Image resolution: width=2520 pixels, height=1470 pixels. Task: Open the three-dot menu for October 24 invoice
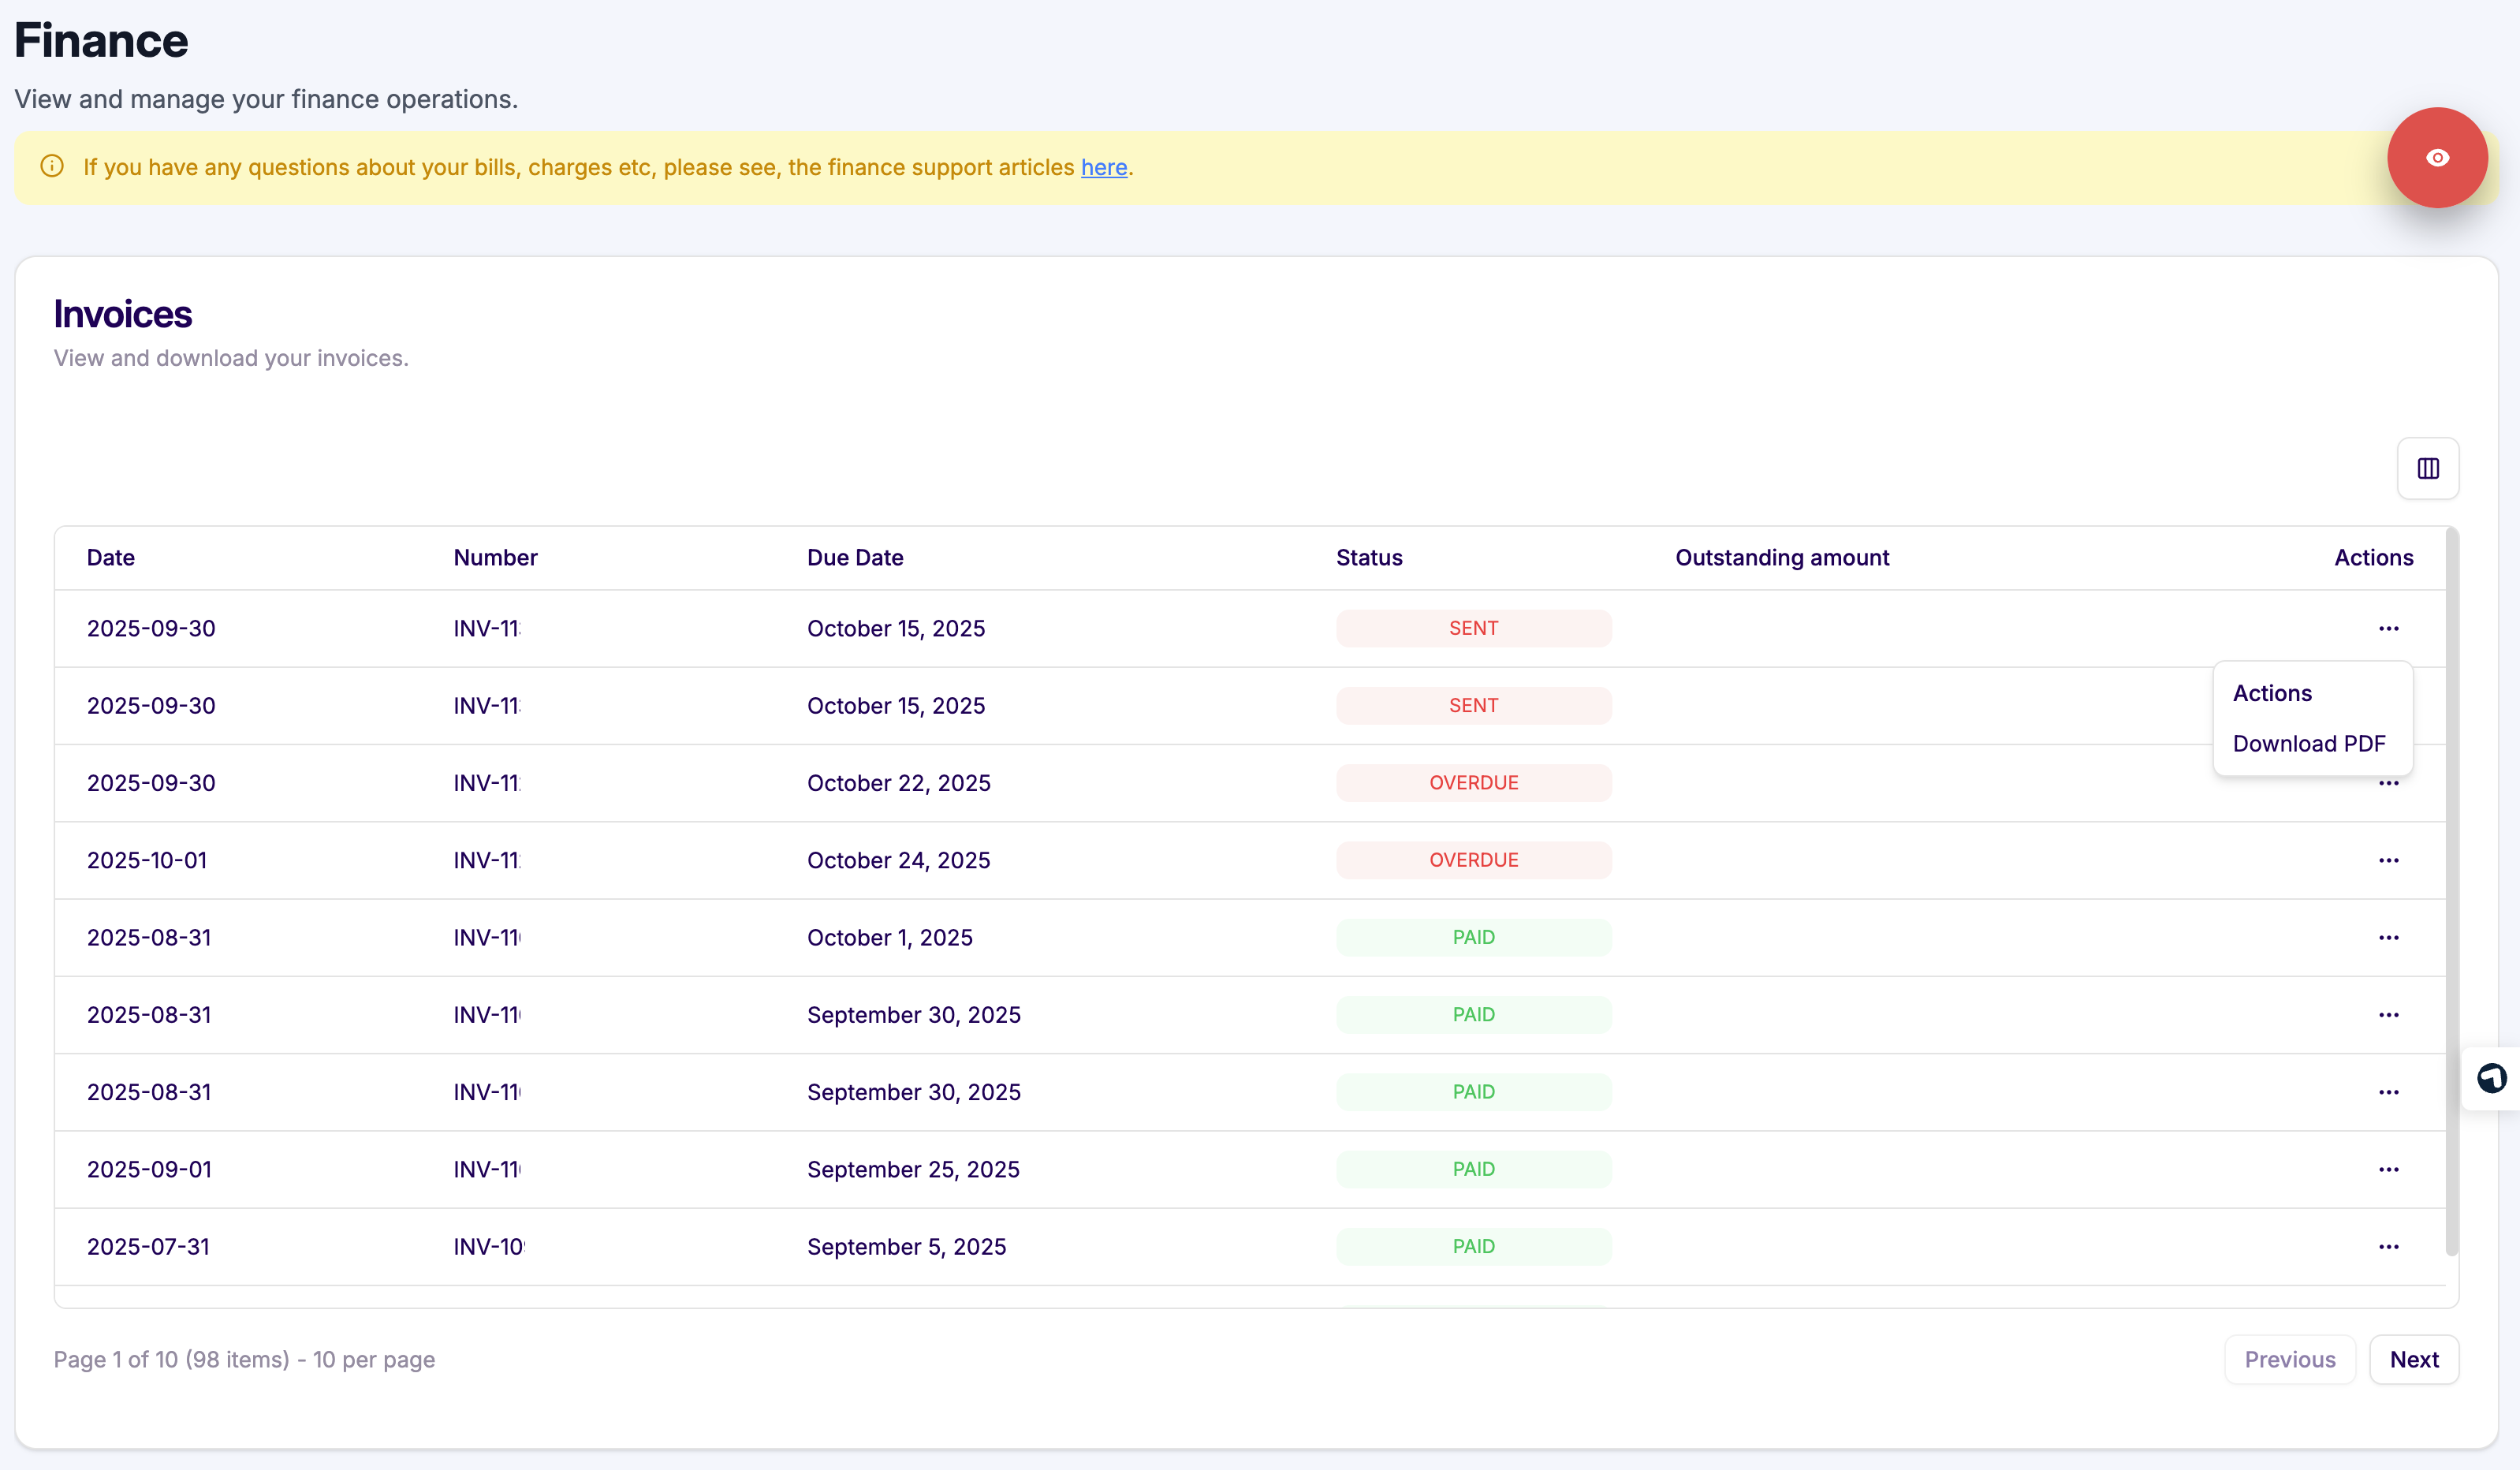pos(2388,860)
